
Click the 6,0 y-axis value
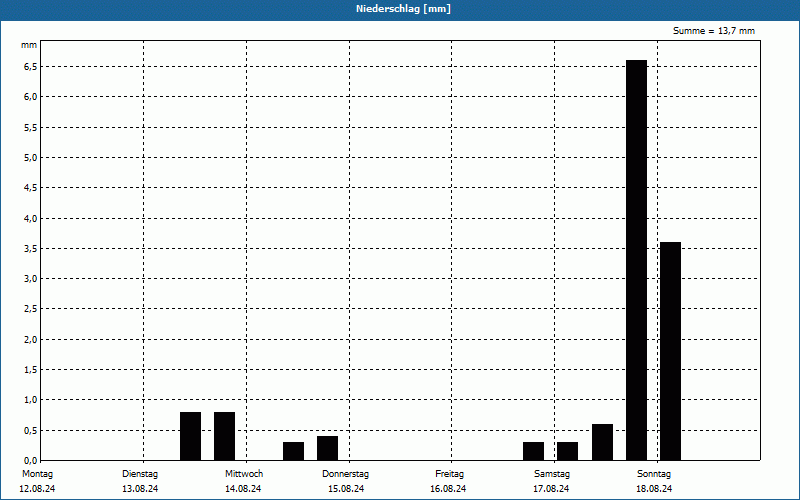[x=31, y=96]
